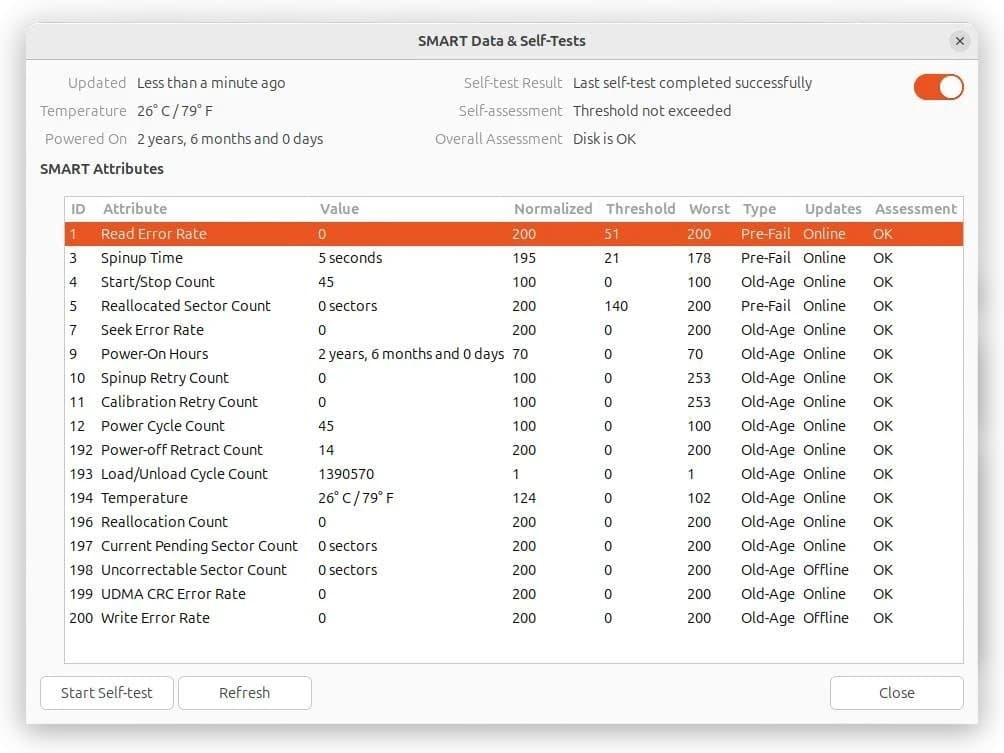Image resolution: width=1004 pixels, height=753 pixels.
Task: Click the Refresh button
Action: tap(244, 693)
